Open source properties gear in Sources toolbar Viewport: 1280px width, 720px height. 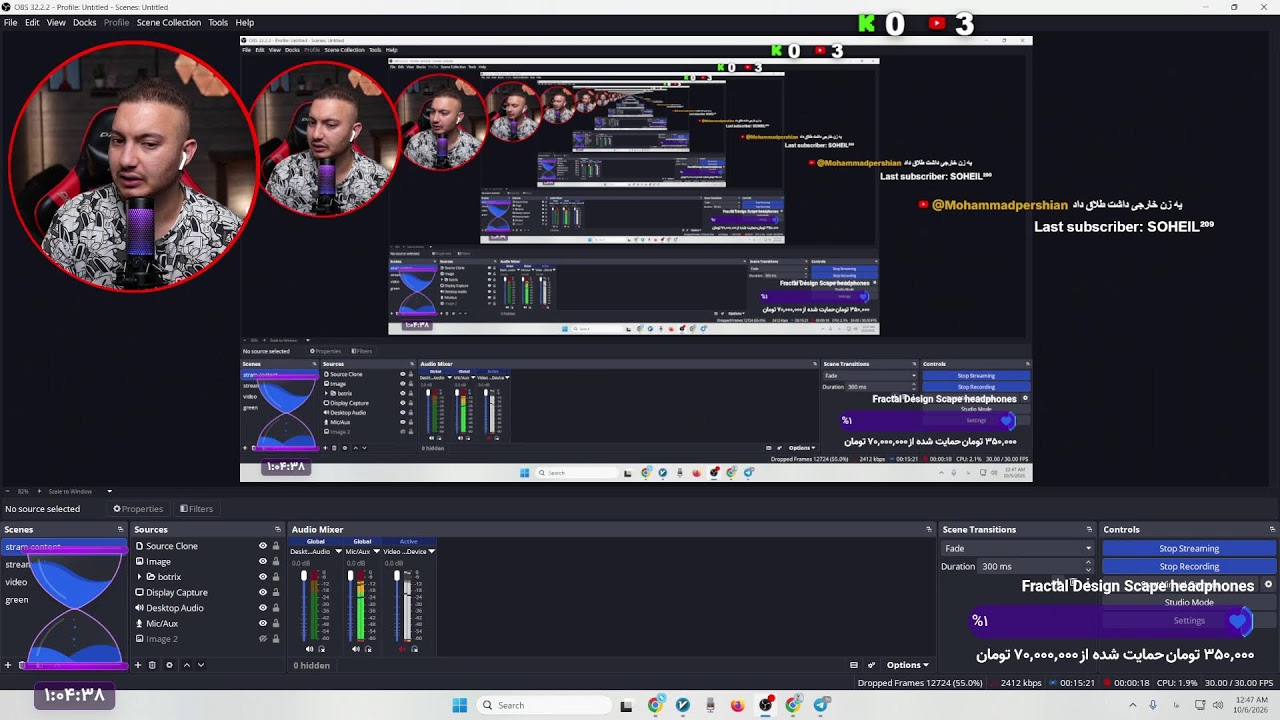(x=169, y=665)
